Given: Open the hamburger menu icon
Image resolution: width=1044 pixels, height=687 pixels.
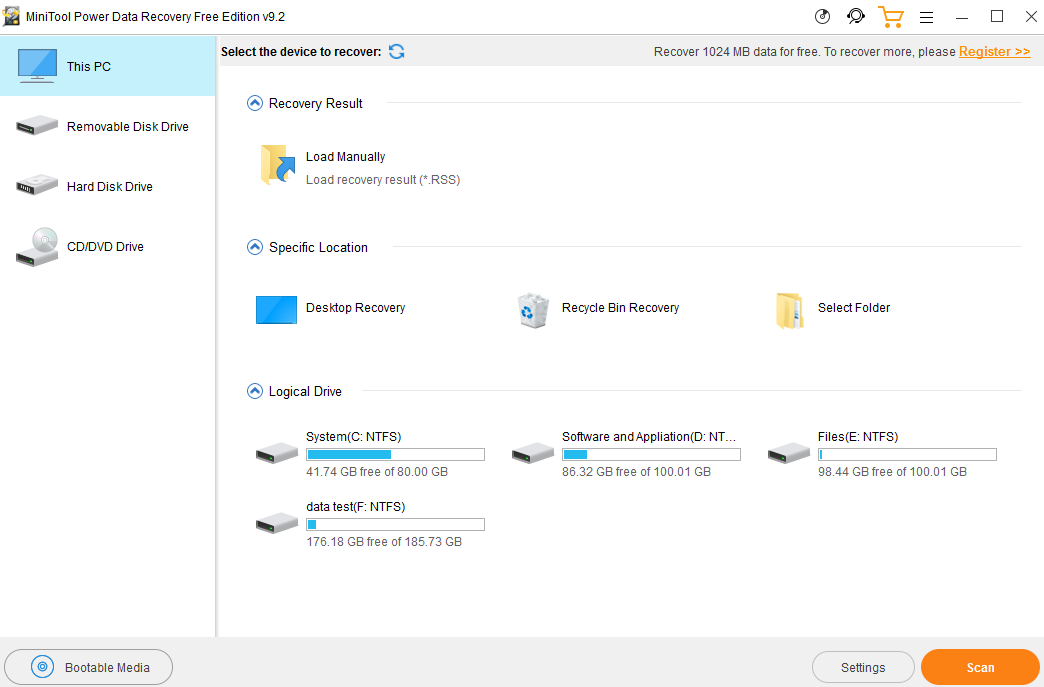Looking at the screenshot, I should click(x=926, y=17).
